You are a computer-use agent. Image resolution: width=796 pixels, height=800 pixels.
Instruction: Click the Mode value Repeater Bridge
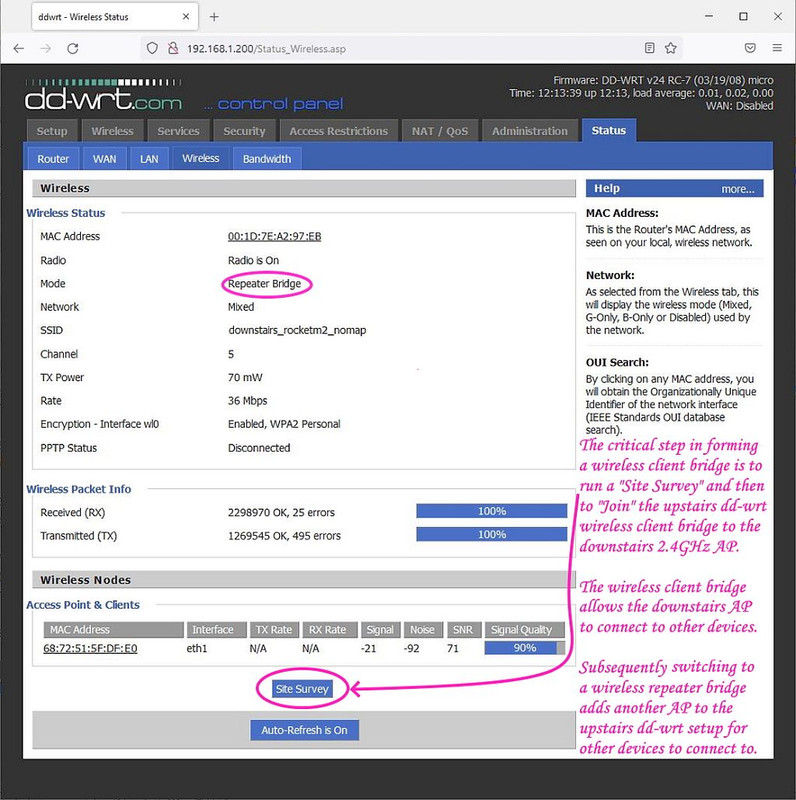(264, 284)
